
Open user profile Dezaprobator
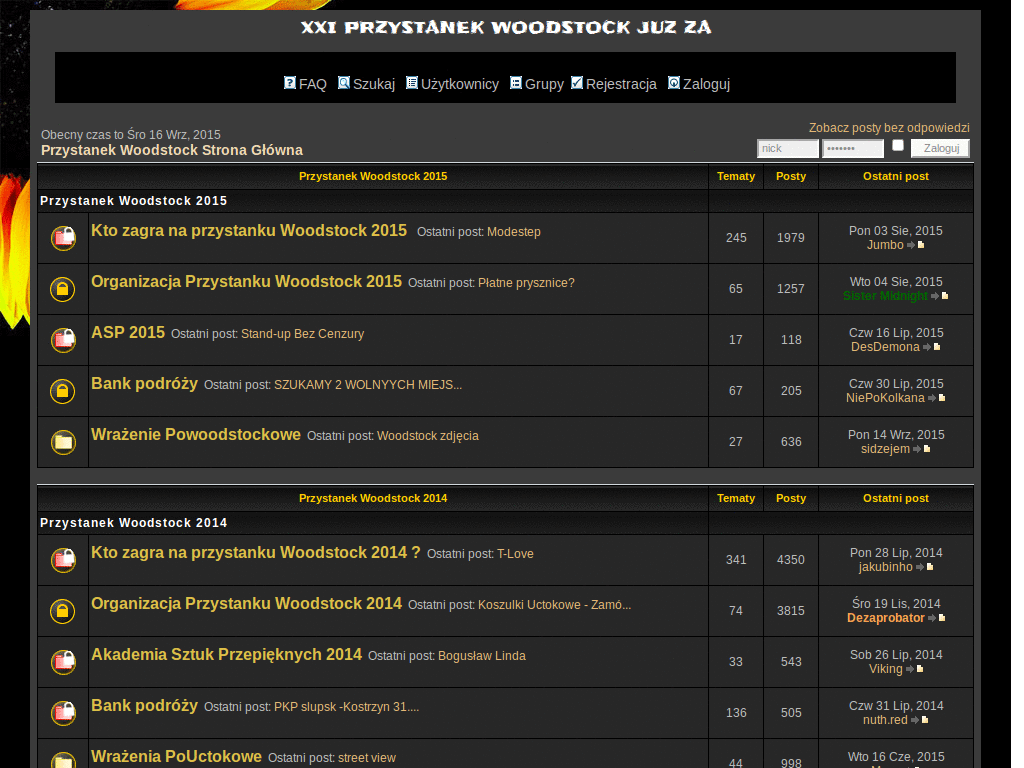886,618
